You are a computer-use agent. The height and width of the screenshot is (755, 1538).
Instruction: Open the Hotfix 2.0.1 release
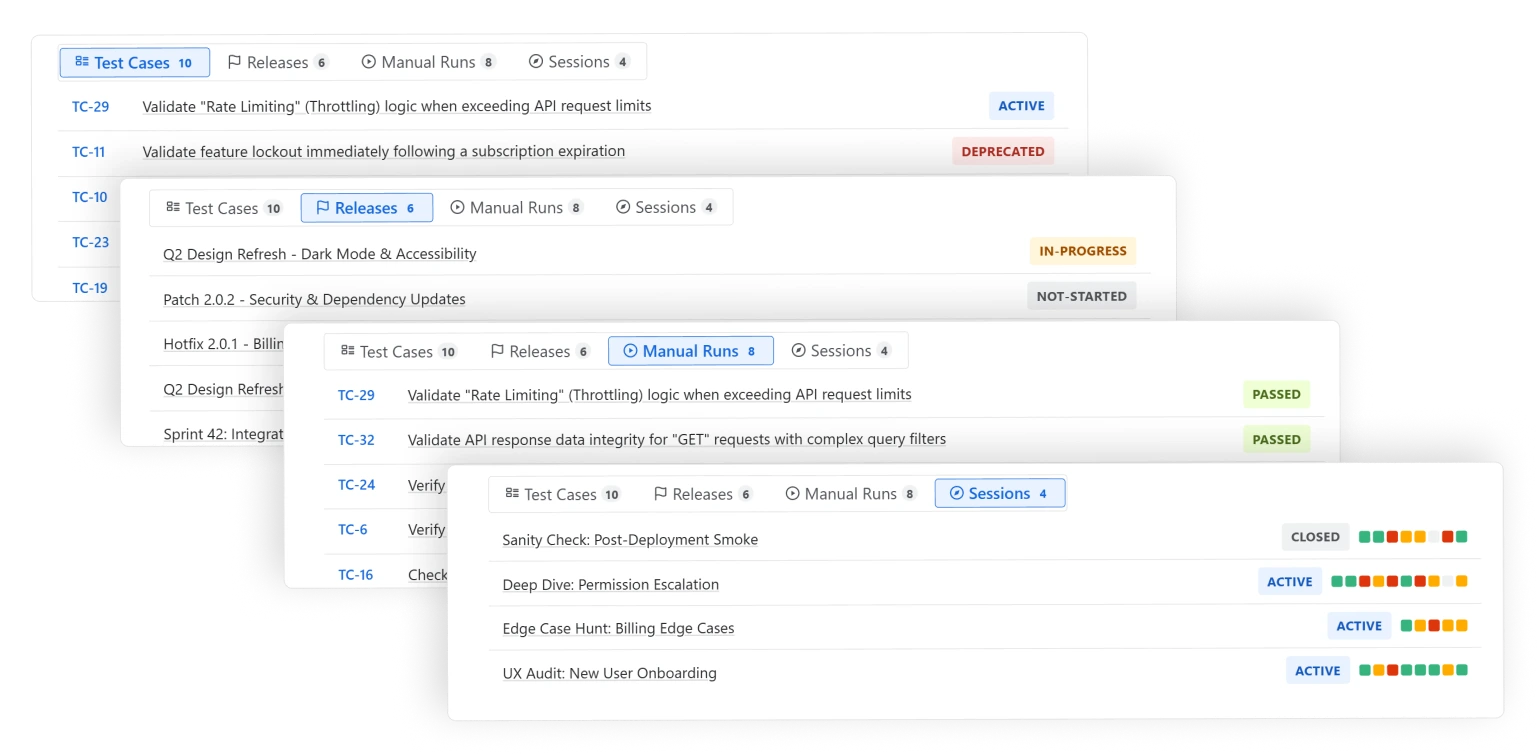point(224,344)
